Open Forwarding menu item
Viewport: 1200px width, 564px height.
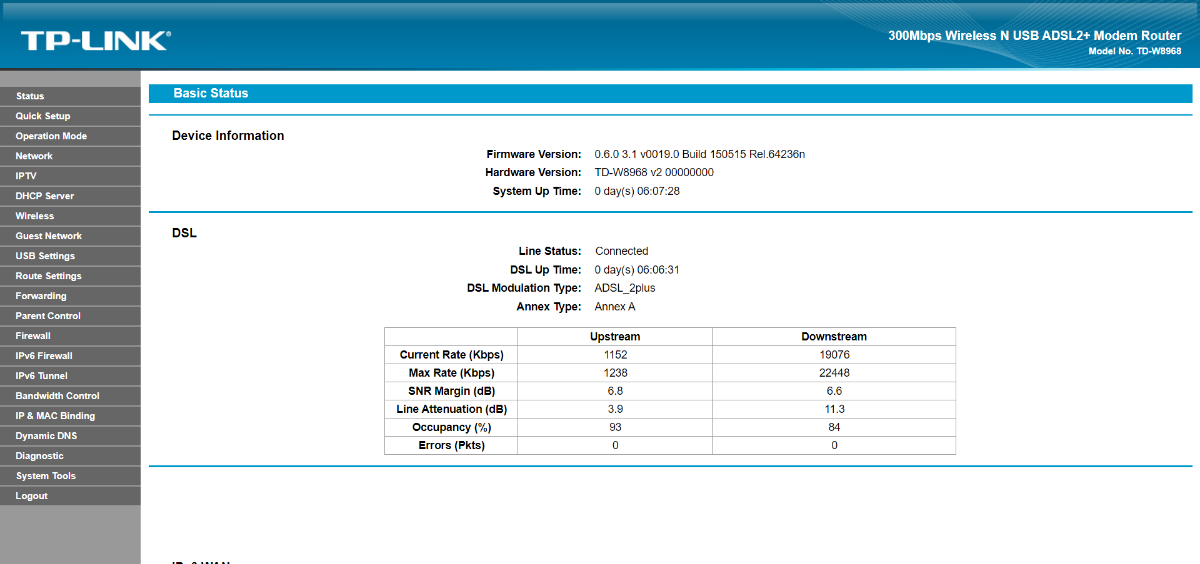tap(41, 296)
